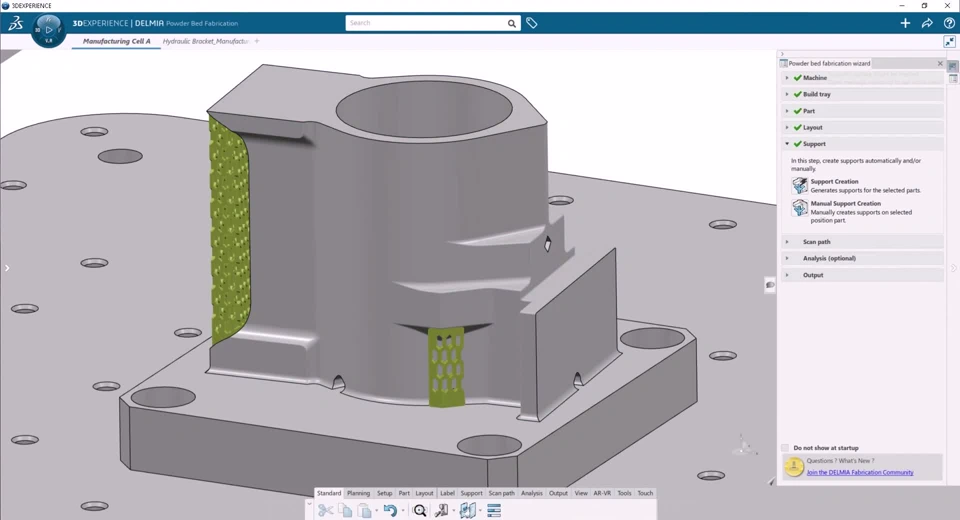Click the layered sheets toolbar icon
960x520 pixels.
click(x=468, y=510)
